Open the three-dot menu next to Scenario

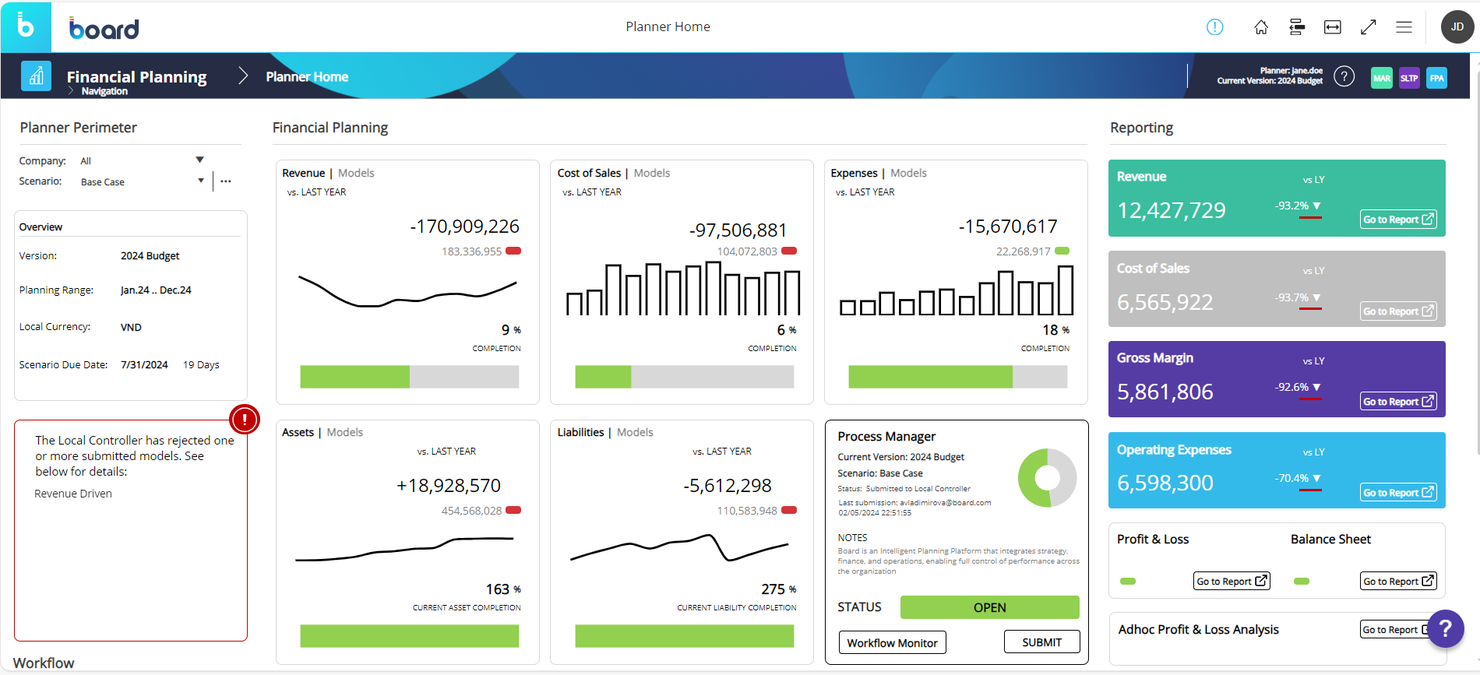226,182
